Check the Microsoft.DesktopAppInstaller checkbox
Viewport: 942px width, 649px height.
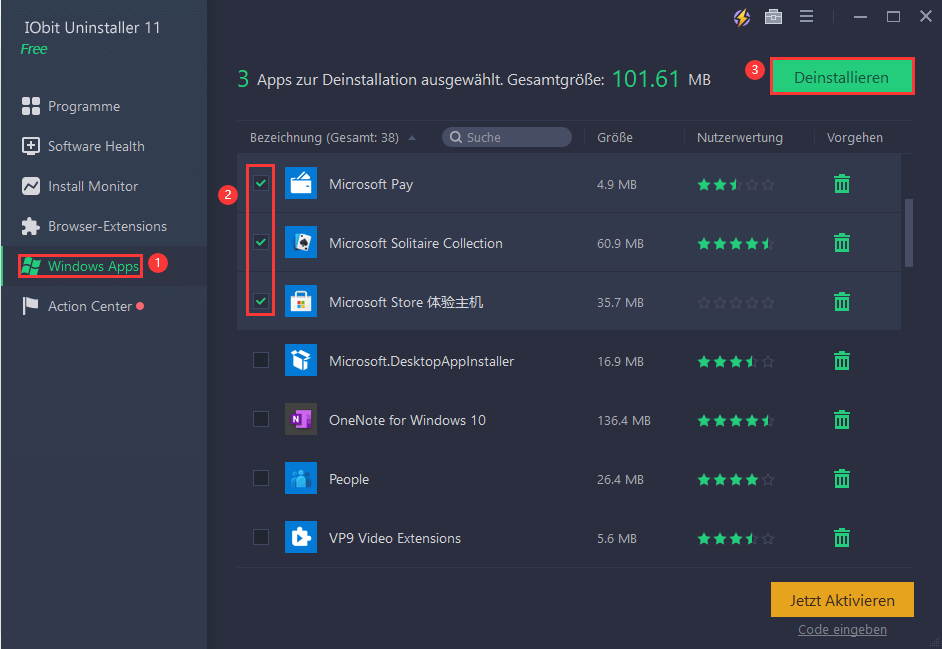click(x=261, y=360)
